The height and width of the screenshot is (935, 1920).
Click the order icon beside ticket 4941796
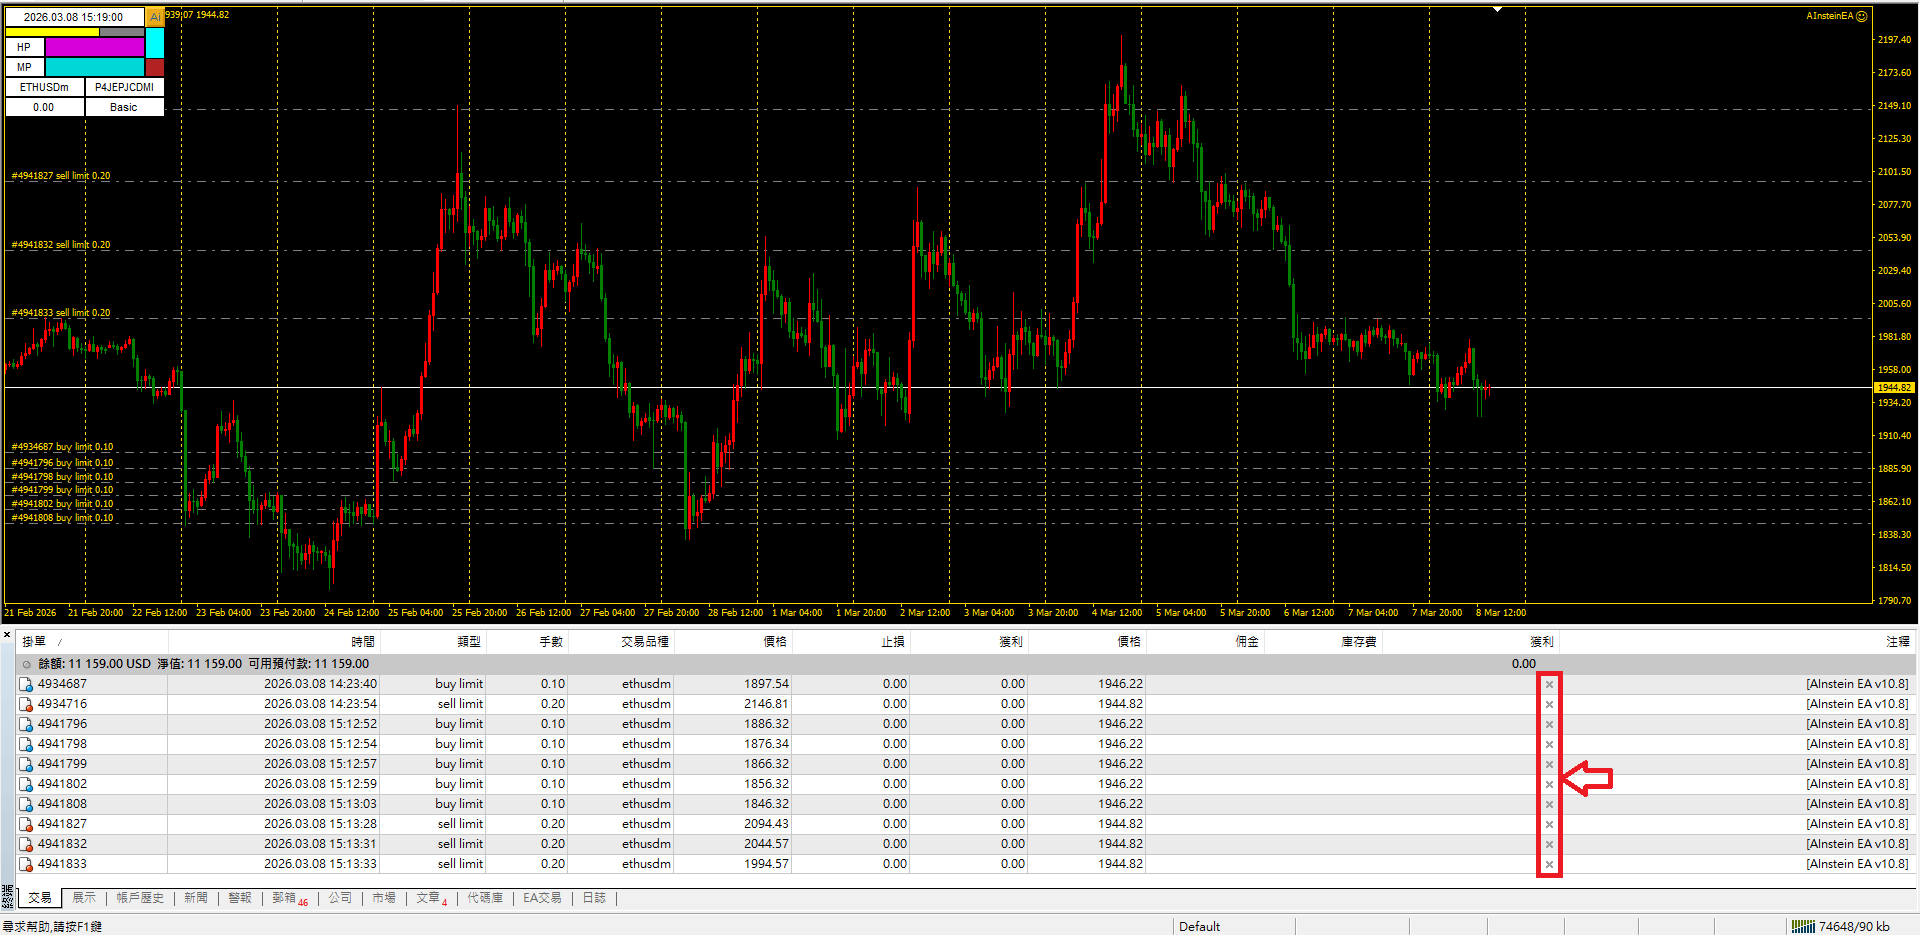click(x=26, y=724)
